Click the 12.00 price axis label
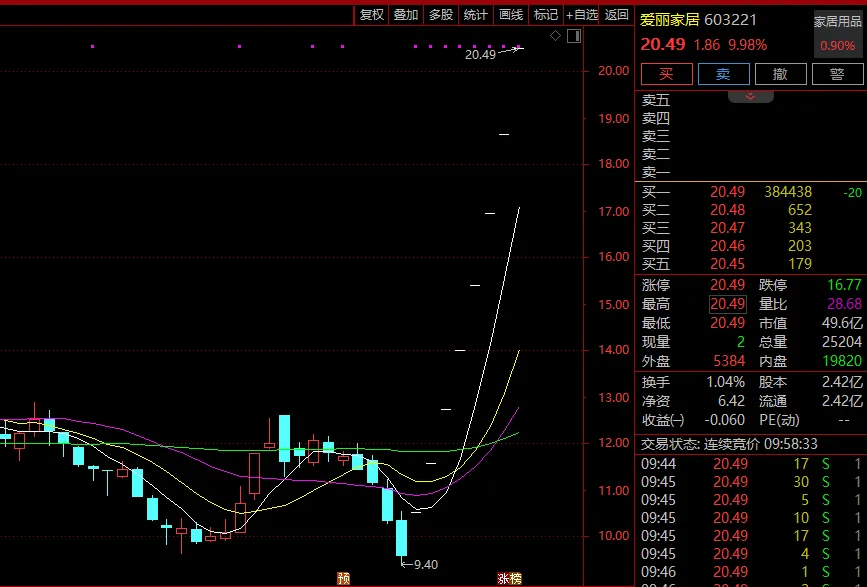This screenshot has height=587, width=867. 614,443
